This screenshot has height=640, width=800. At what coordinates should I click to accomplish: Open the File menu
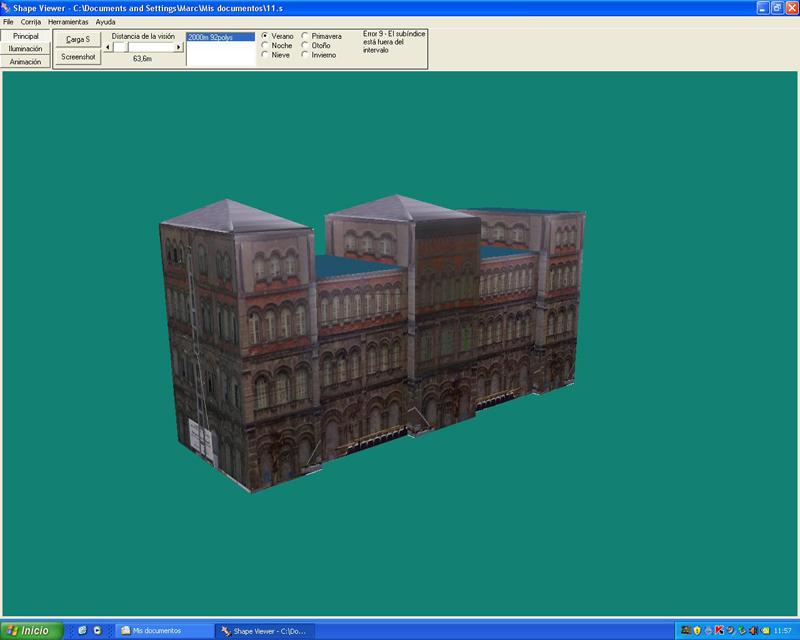[x=9, y=21]
